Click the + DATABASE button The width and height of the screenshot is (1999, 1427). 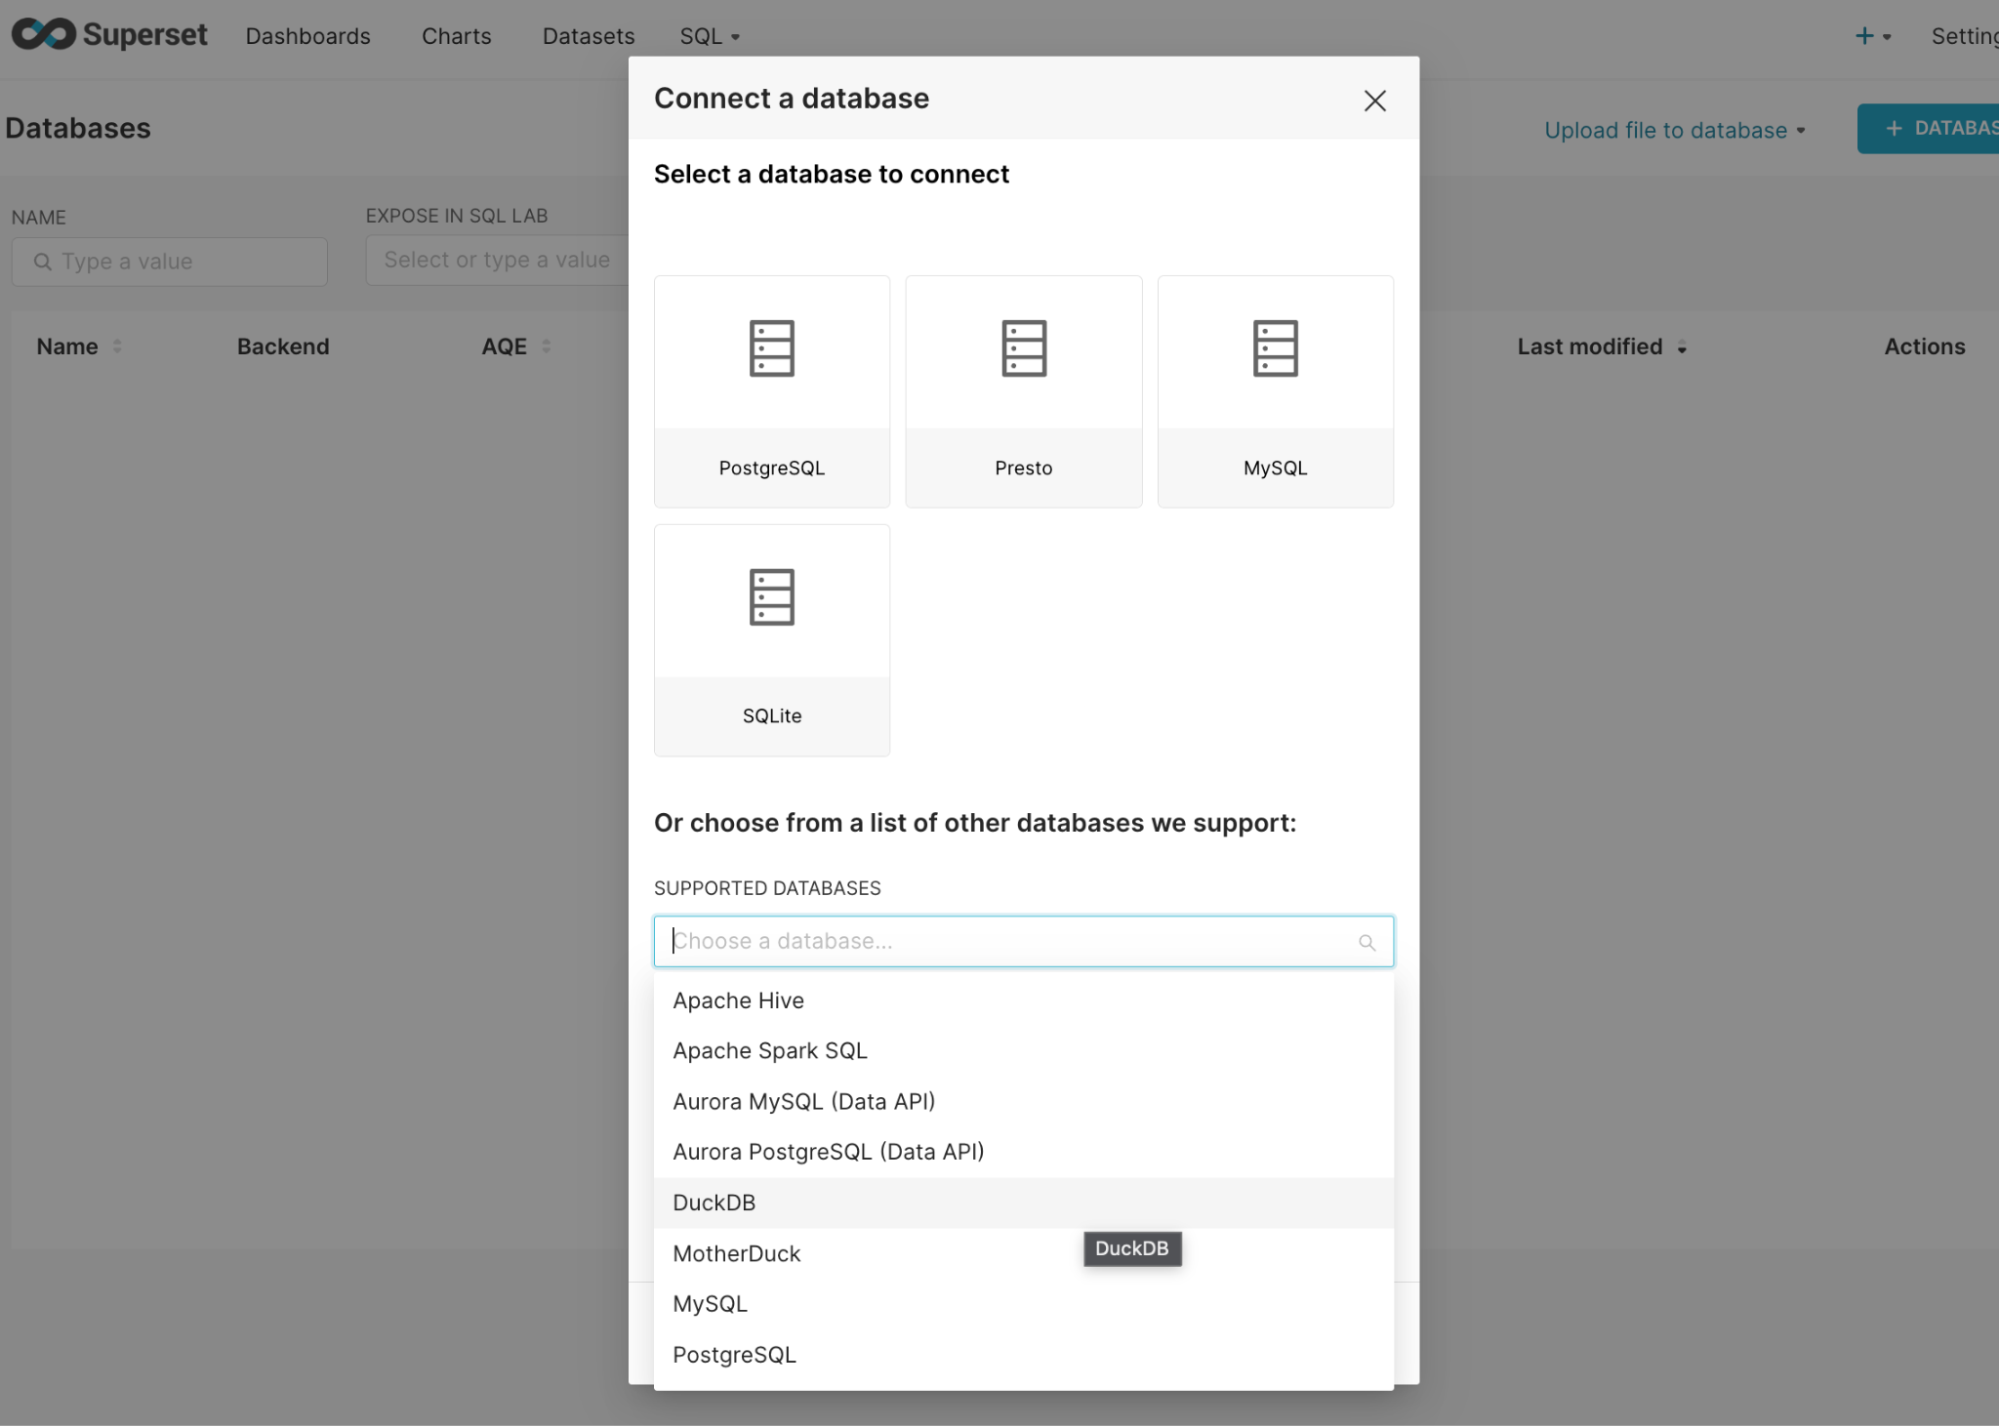[x=1927, y=128]
